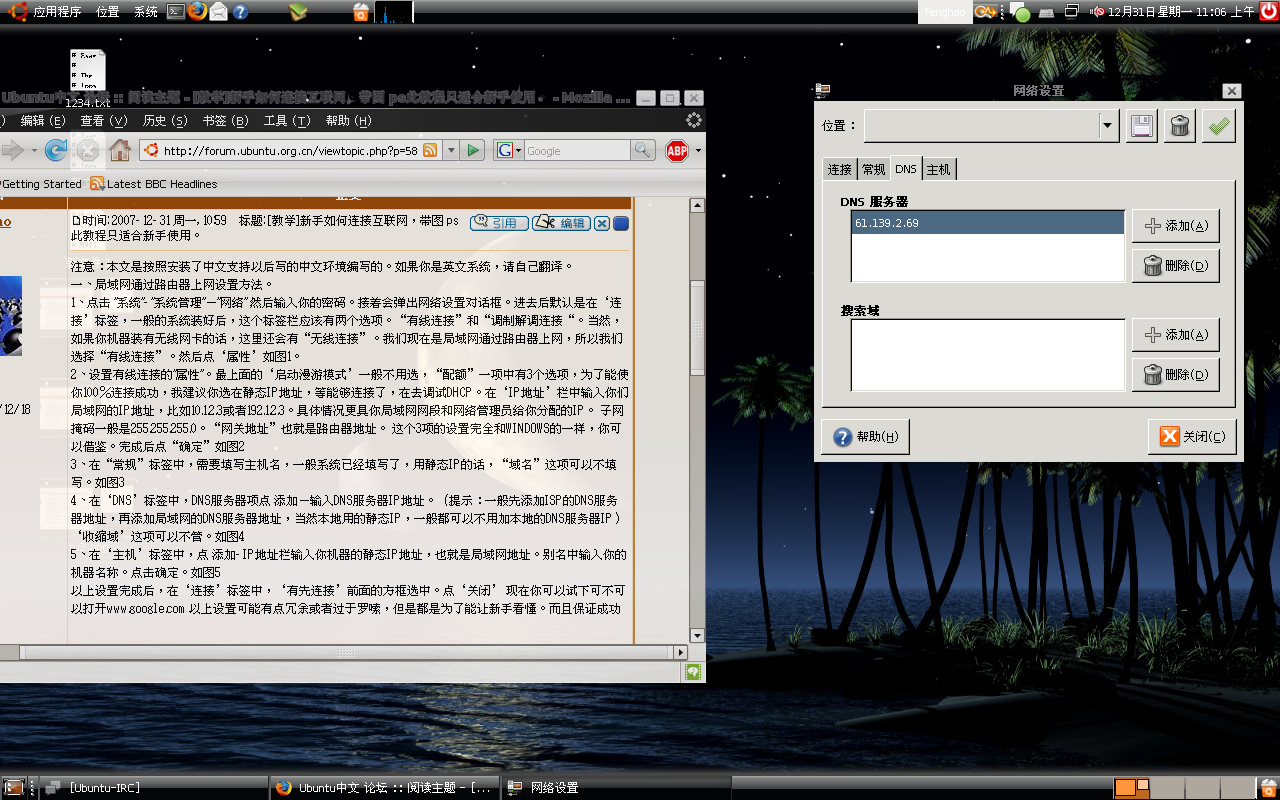Open the 系统 system menu
Screen dimensions: 1280x800
click(x=146, y=12)
